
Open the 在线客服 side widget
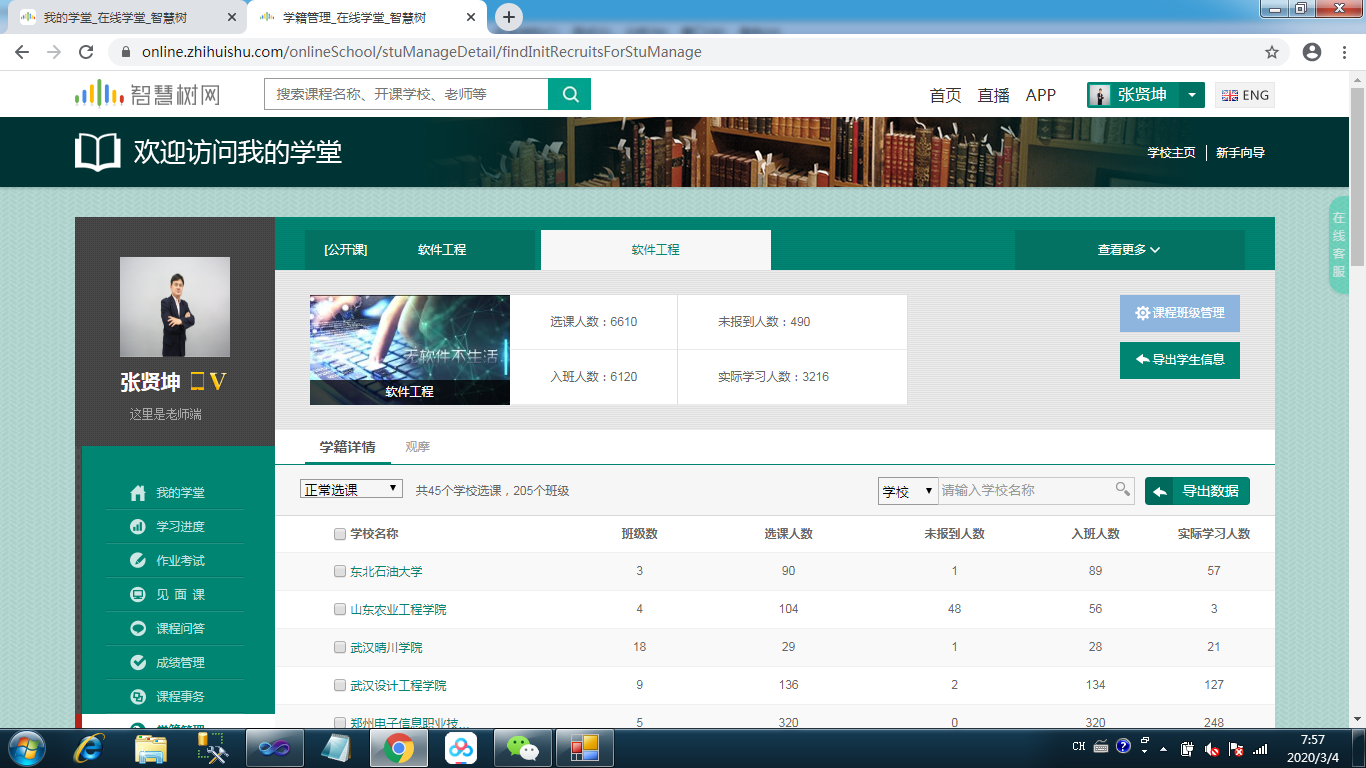(1339, 245)
